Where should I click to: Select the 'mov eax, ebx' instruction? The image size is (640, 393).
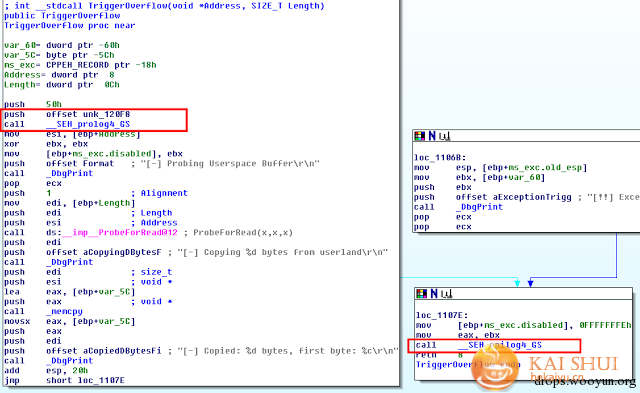tap(458, 335)
